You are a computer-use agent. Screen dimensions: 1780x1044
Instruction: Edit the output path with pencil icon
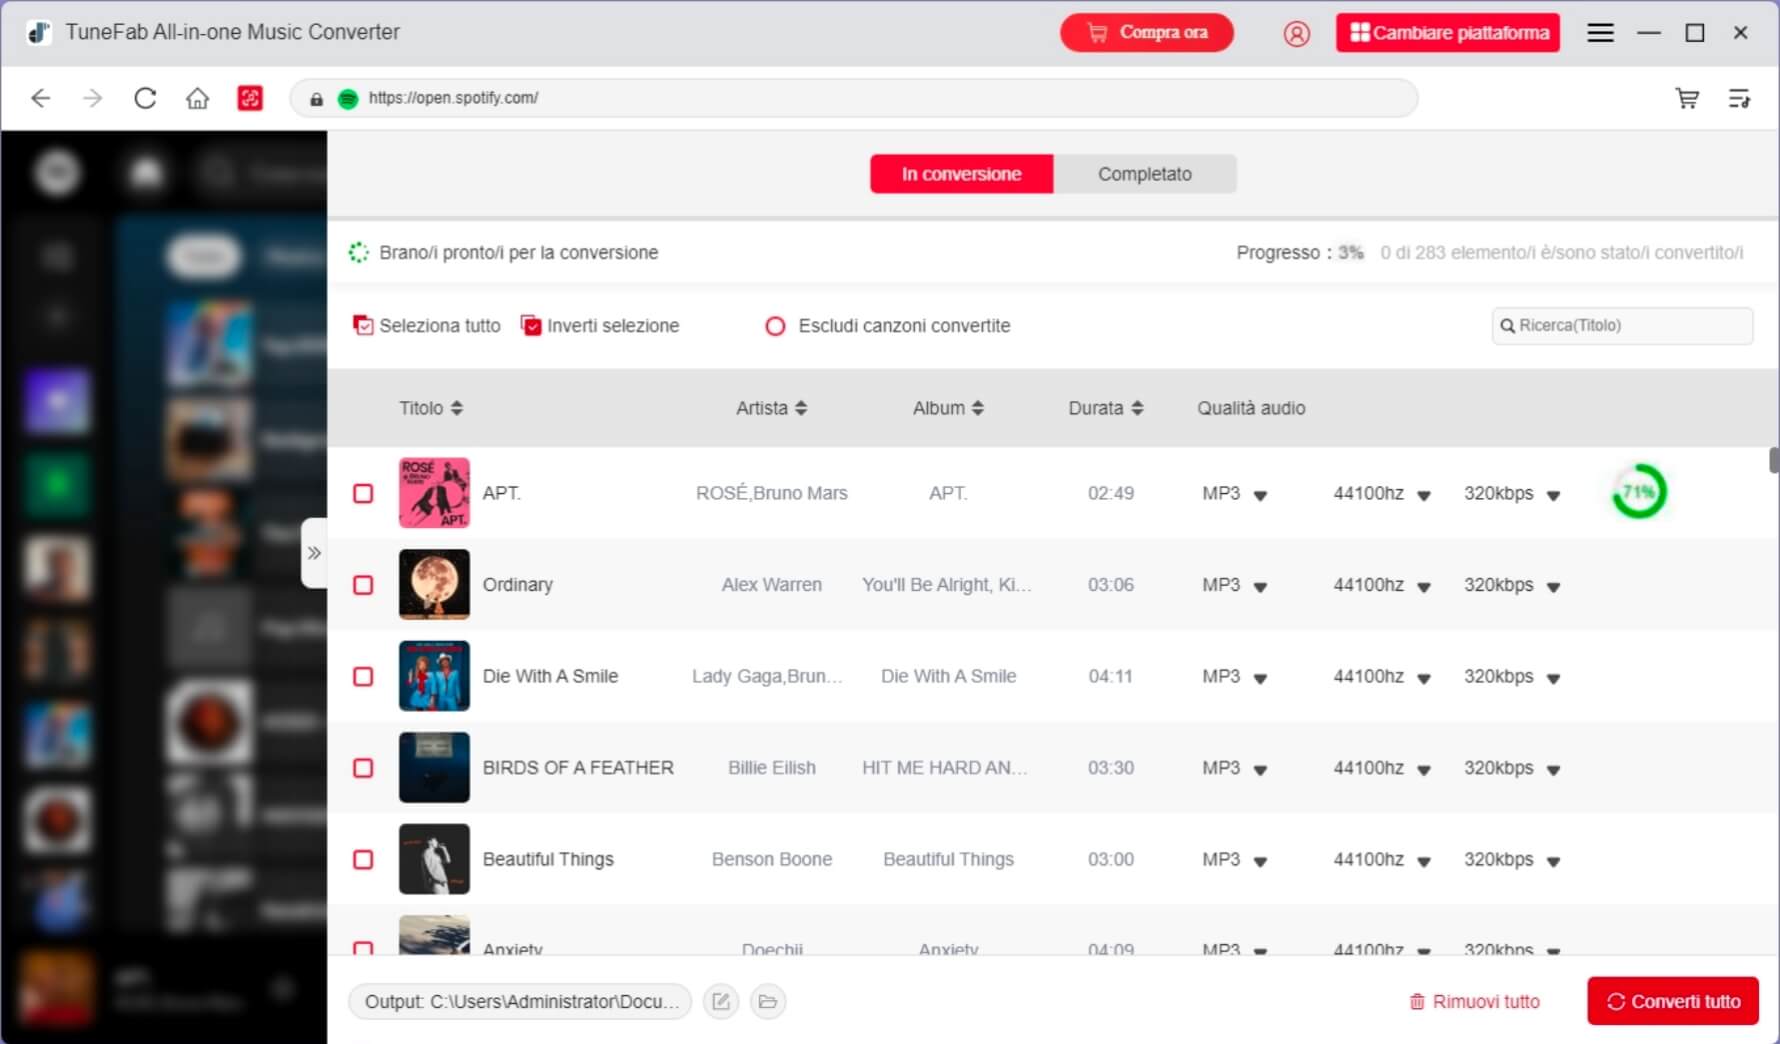tap(721, 1001)
